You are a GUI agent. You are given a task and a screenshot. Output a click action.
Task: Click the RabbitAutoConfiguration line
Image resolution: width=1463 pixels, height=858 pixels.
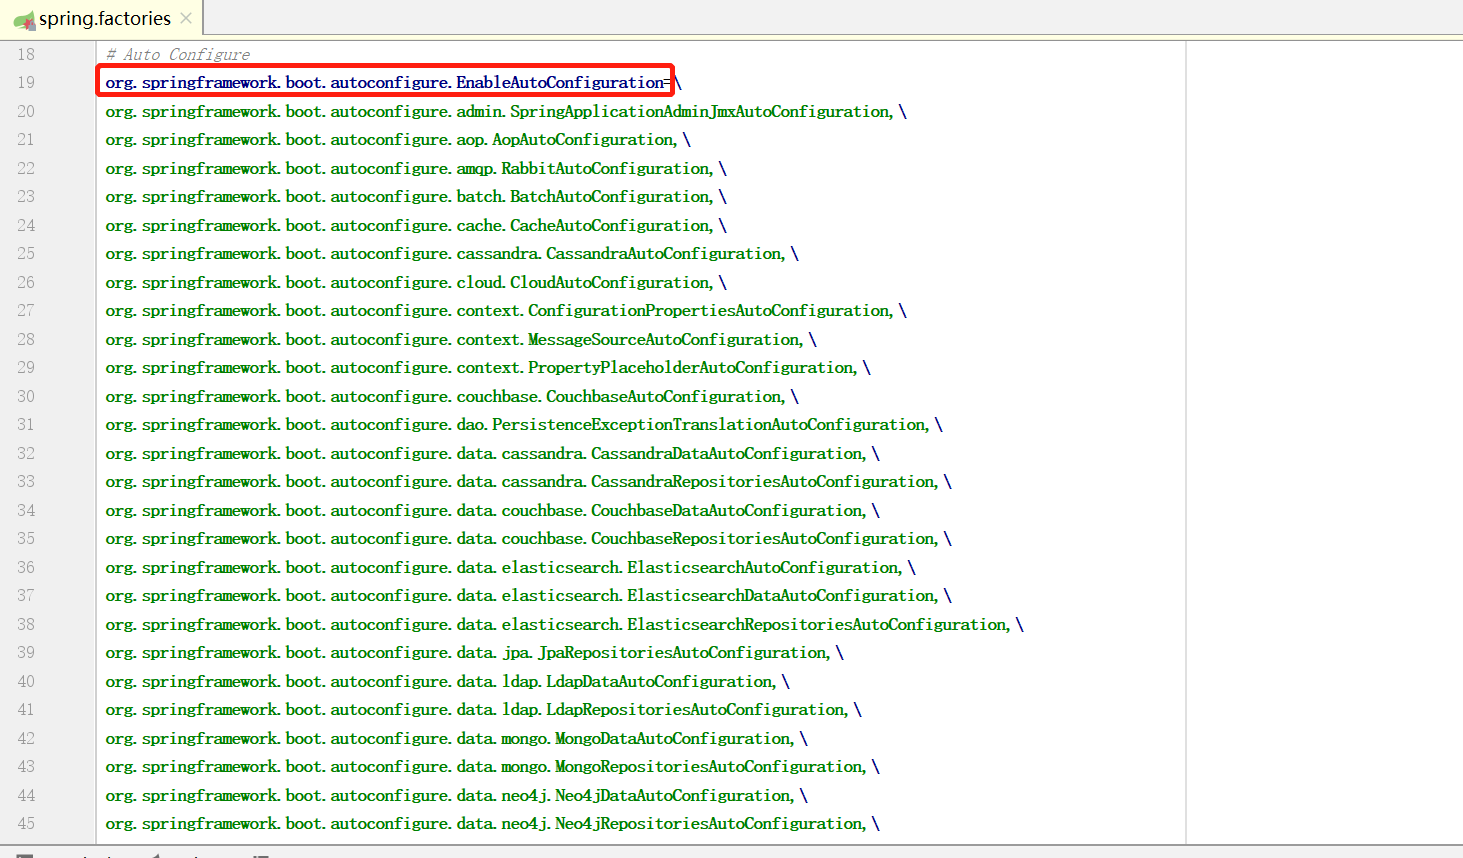click(416, 168)
